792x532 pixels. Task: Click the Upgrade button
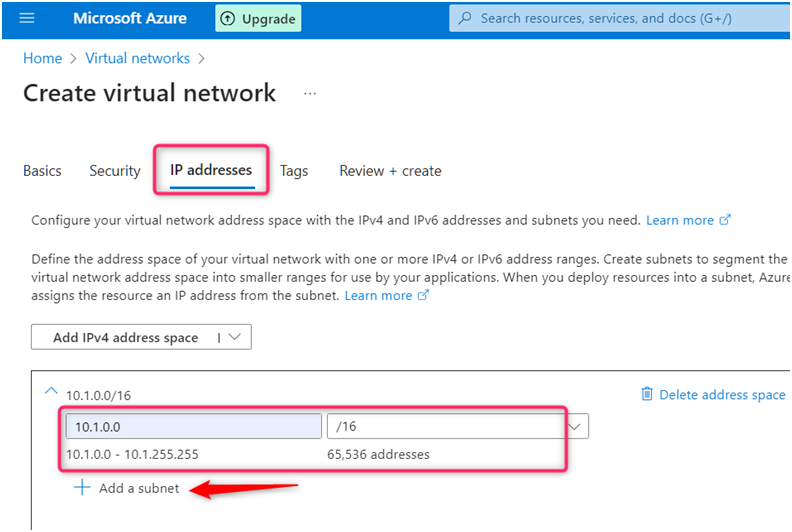click(258, 19)
